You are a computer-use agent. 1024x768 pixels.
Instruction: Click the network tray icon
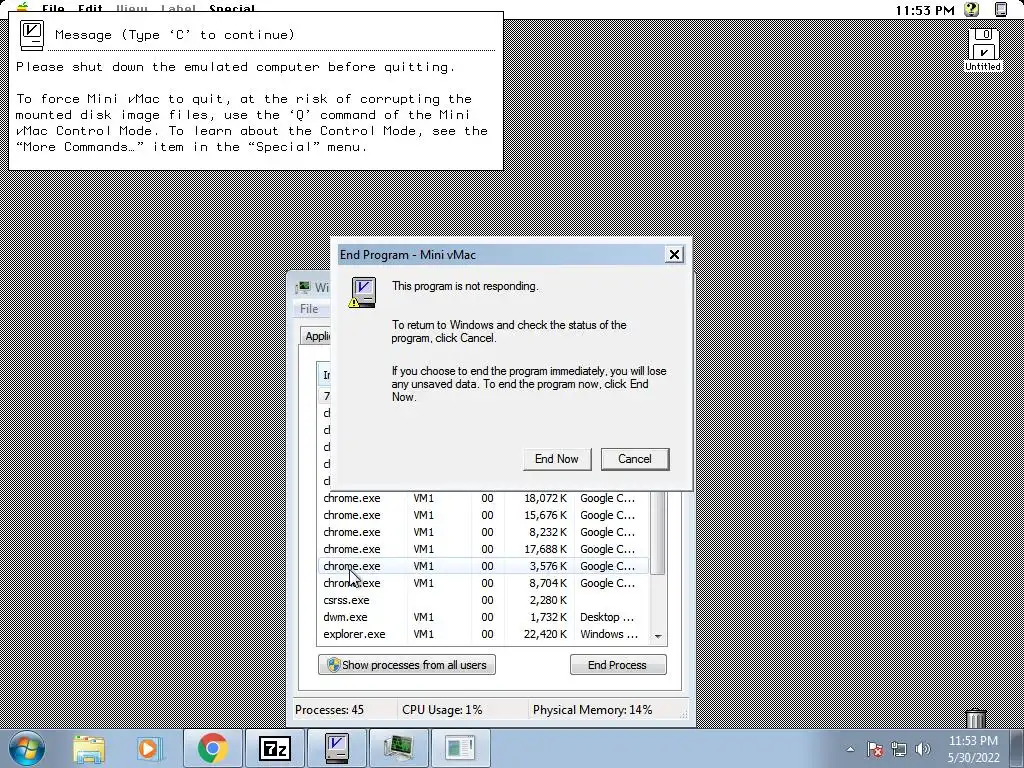(899, 749)
